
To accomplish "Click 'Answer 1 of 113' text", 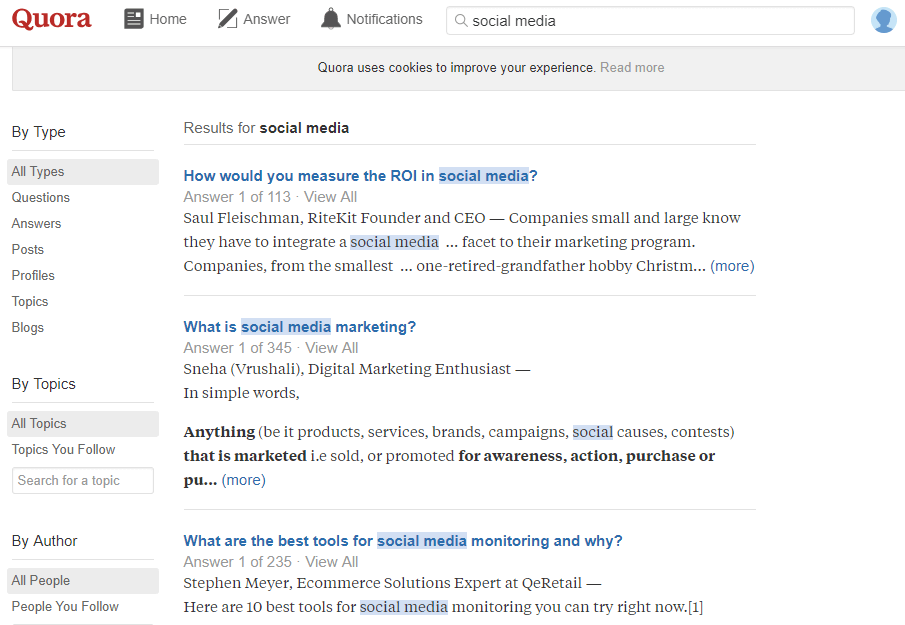I will (x=237, y=197).
